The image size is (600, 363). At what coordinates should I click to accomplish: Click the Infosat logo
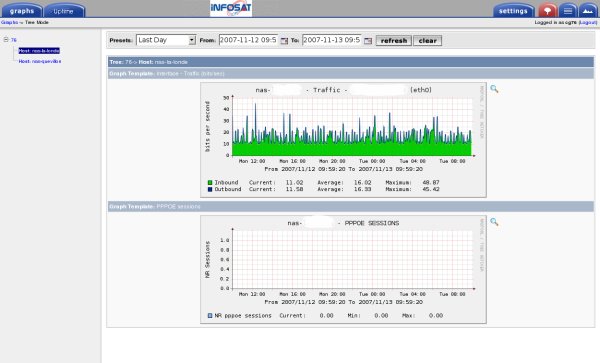coord(231,8)
